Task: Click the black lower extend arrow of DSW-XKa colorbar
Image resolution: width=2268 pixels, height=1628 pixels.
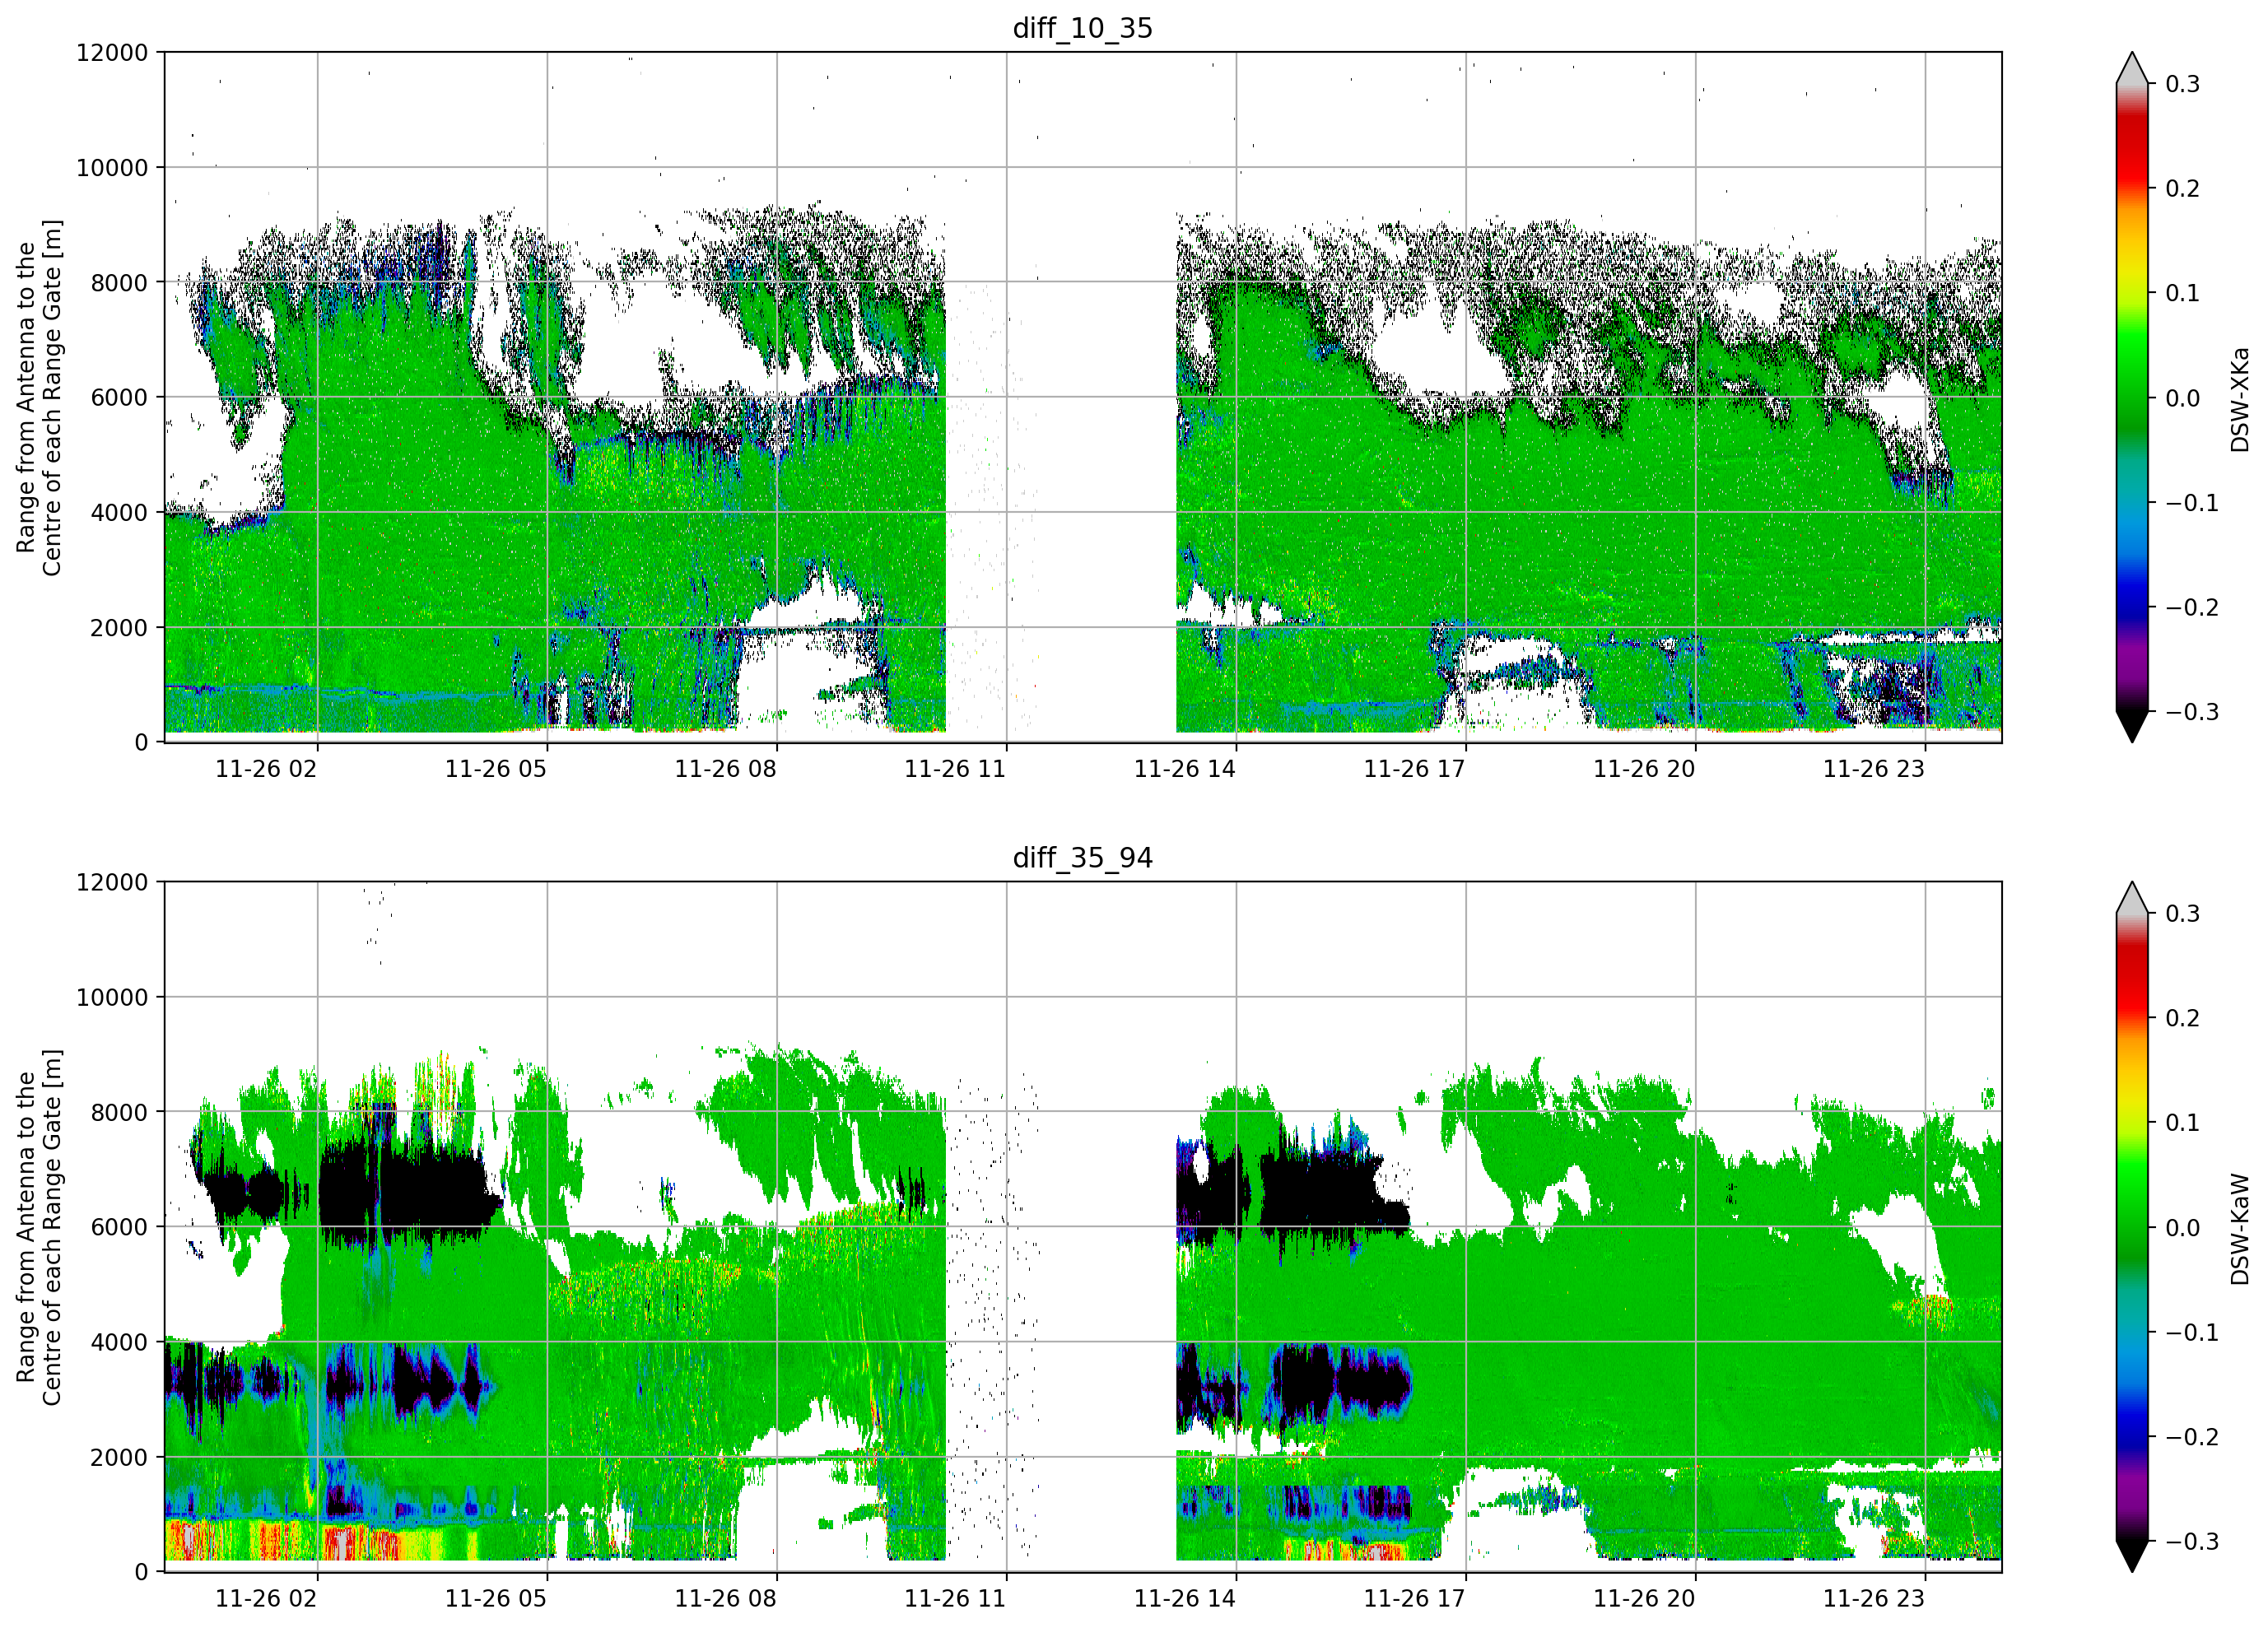Action: (x=2131, y=725)
